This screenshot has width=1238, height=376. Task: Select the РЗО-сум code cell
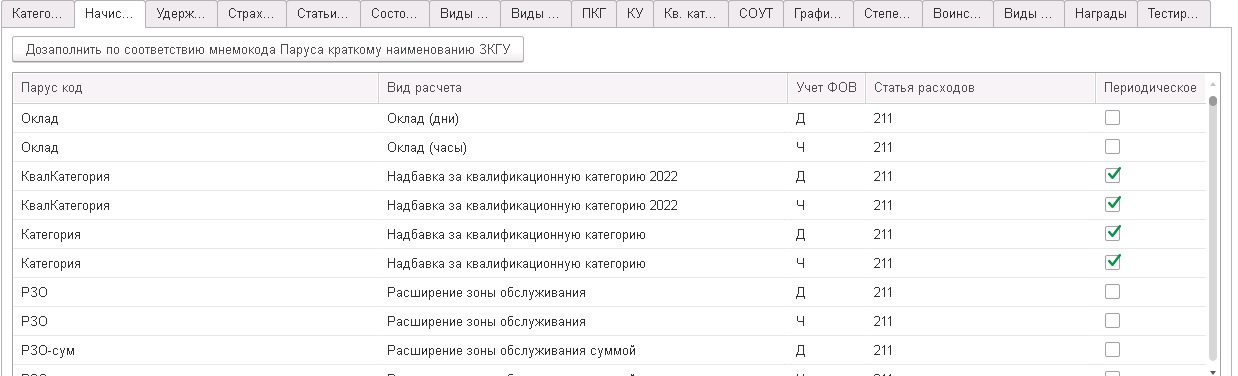(x=196, y=350)
